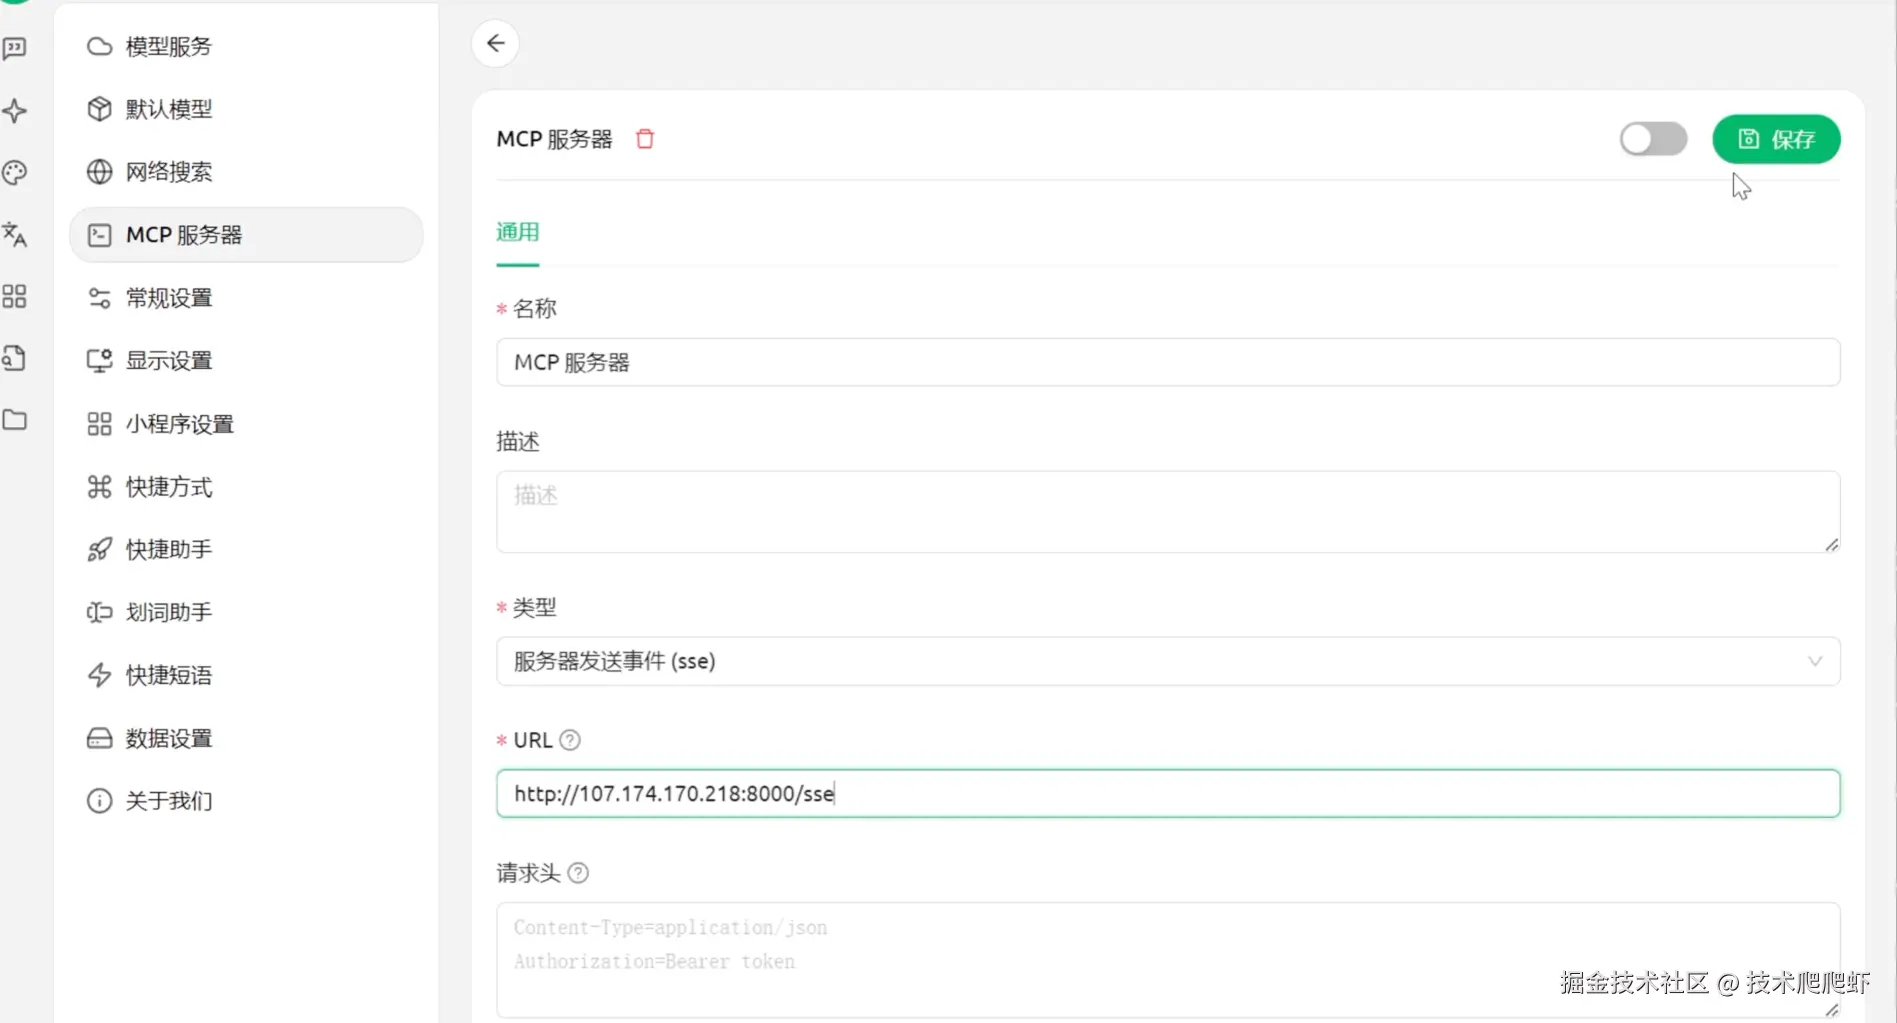This screenshot has width=1897, height=1023.
Task: Click the 名称 name input field
Action: pos(1167,362)
